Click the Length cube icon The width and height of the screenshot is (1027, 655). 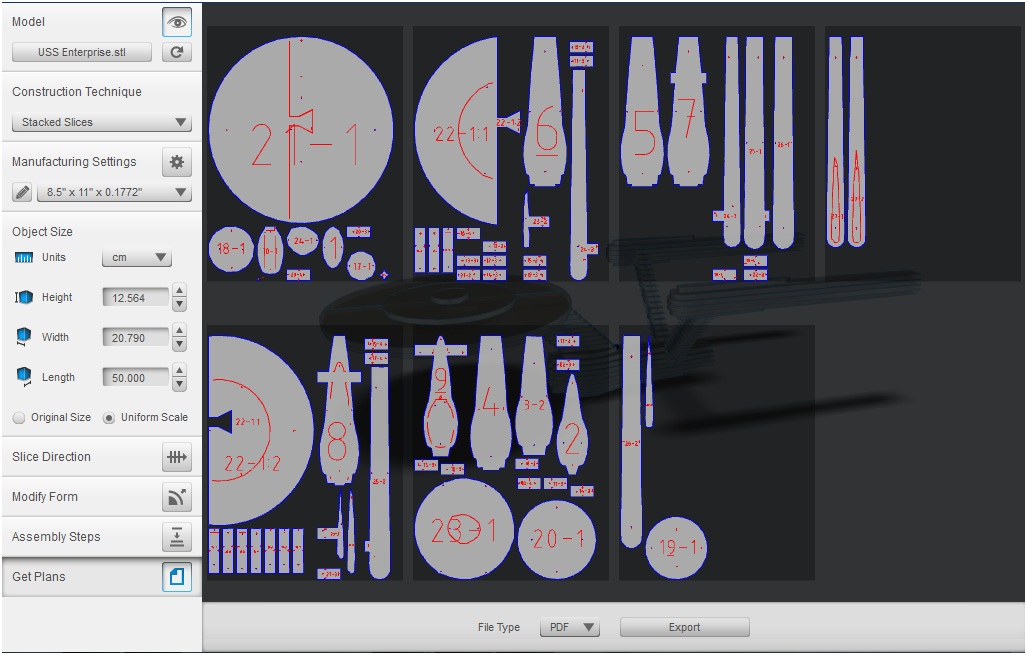tap(24, 377)
